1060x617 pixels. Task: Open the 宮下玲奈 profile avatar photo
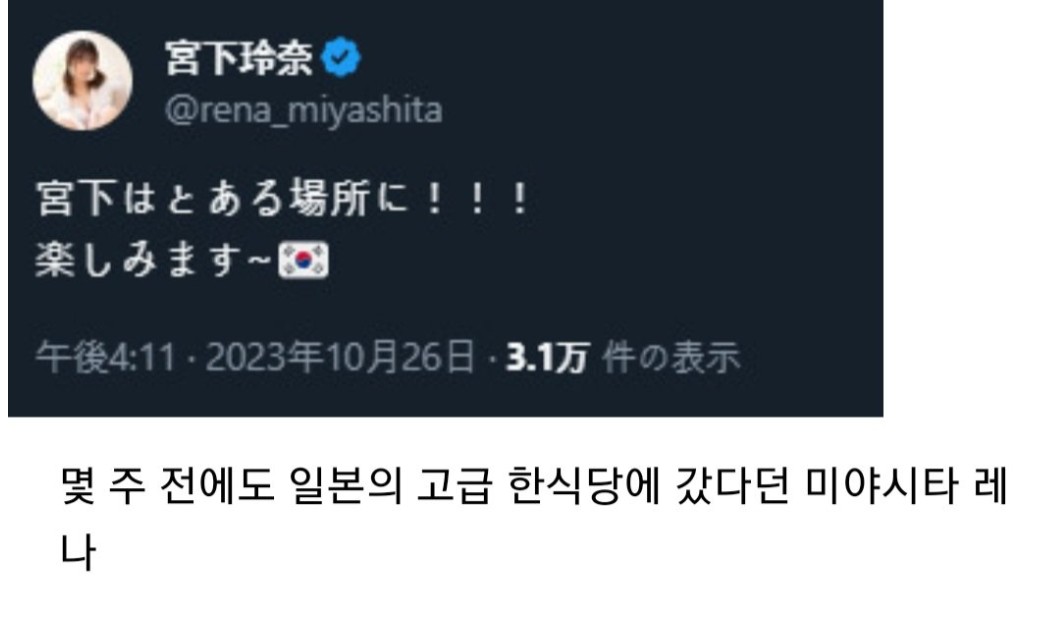tap(82, 80)
